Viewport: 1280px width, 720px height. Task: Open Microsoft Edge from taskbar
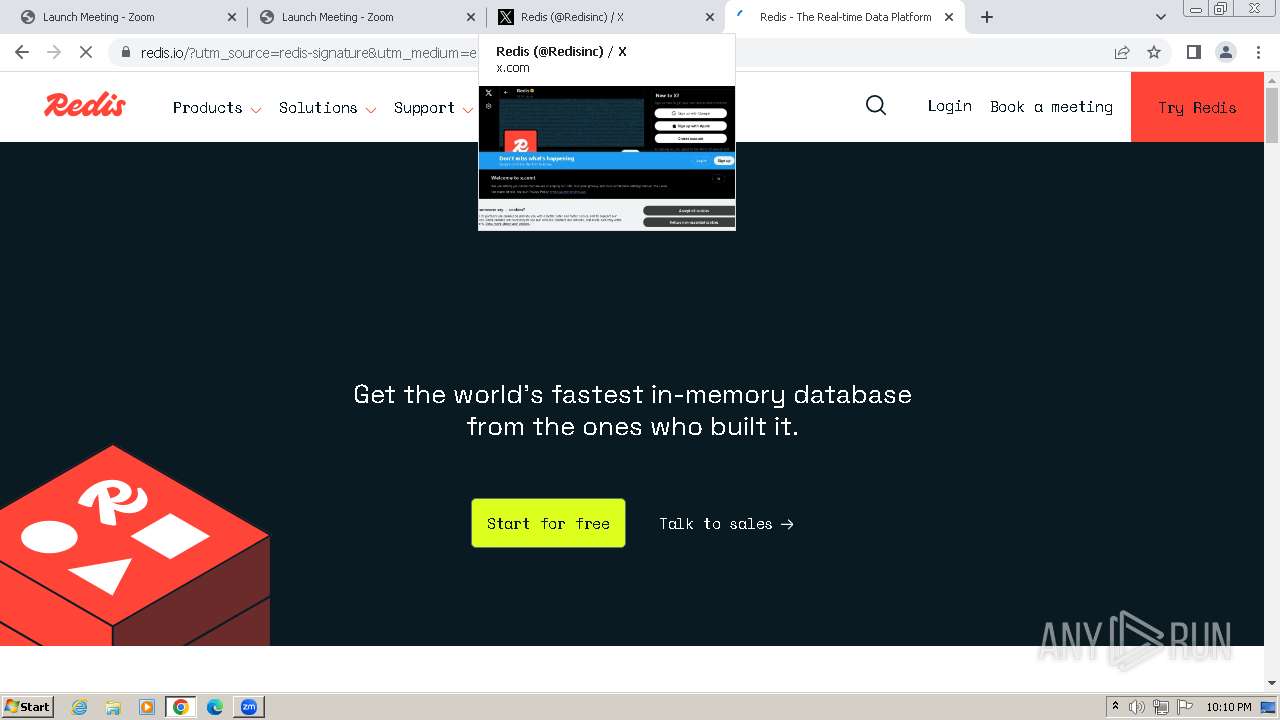[215, 707]
